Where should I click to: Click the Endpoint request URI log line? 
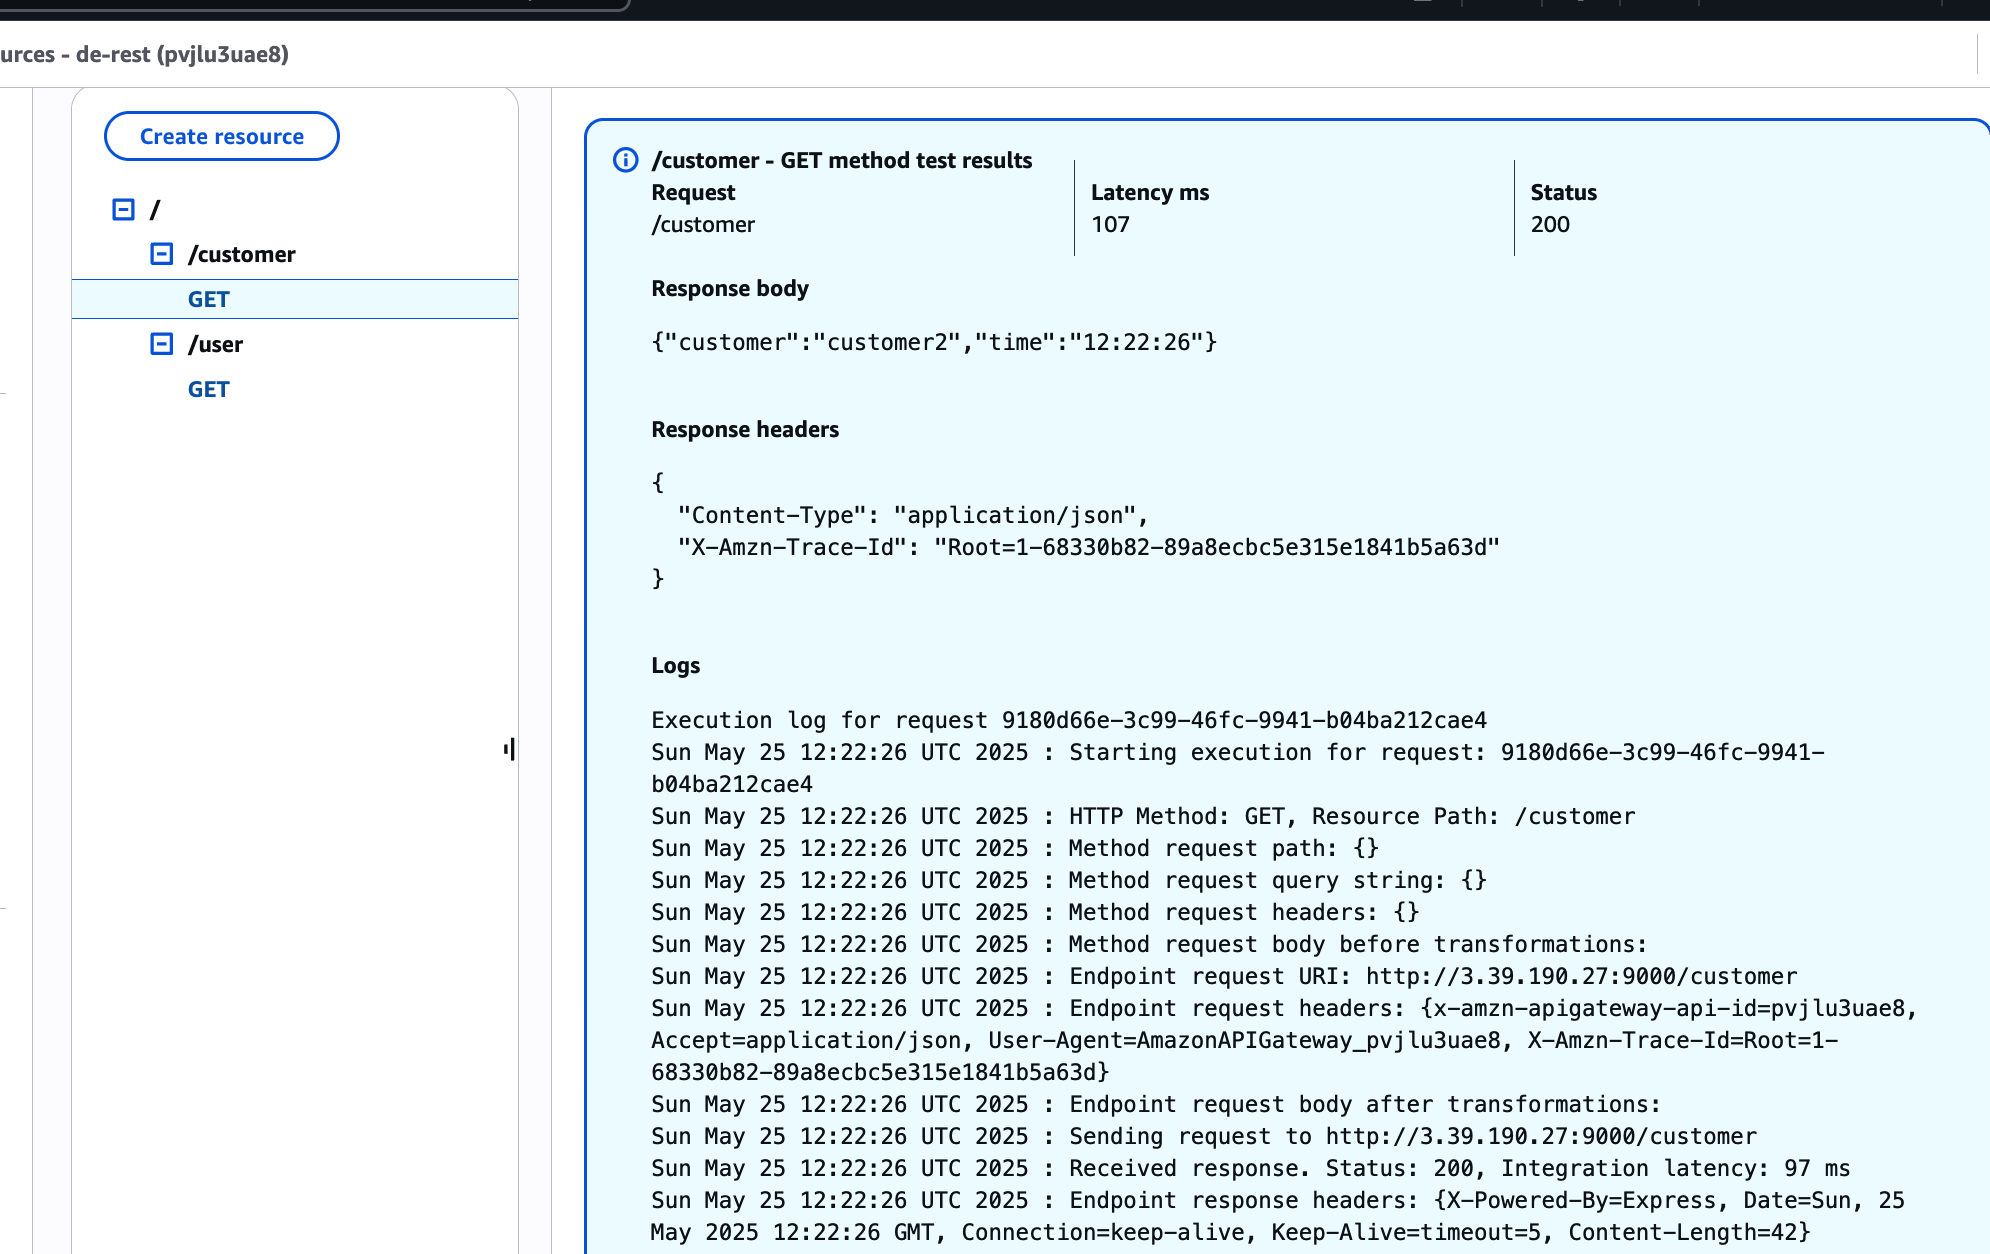tap(1223, 976)
